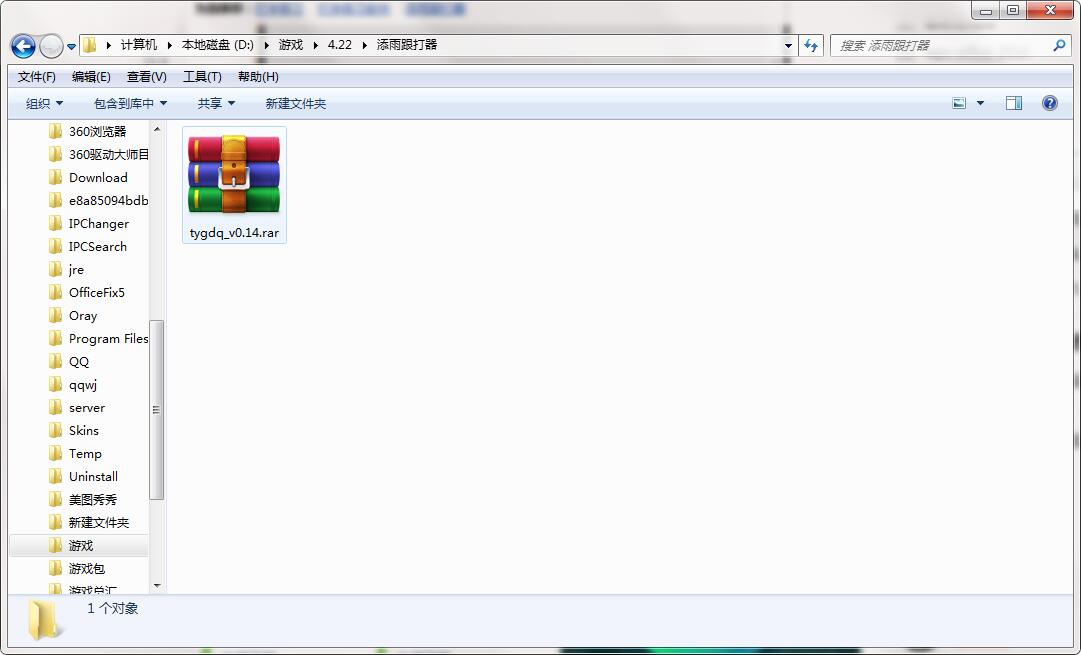Click the change view icon button
The width and height of the screenshot is (1081, 655).
959,103
